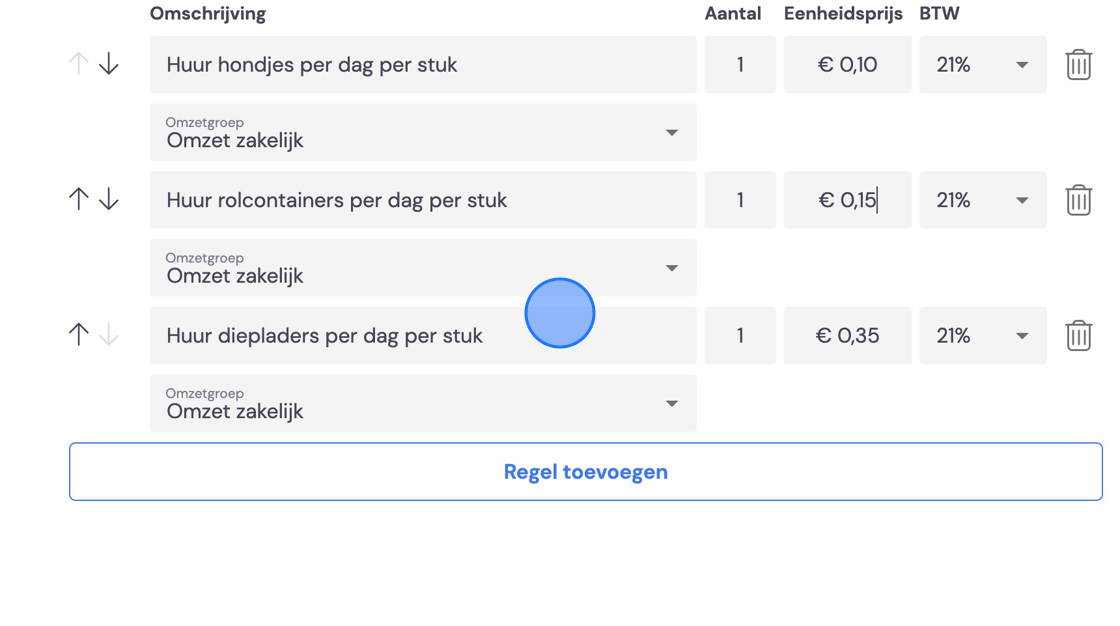The height and width of the screenshot is (626, 1120).
Task: Expand Omzetgroep dropdown under Huur rolcontainers
Action: click(423, 268)
